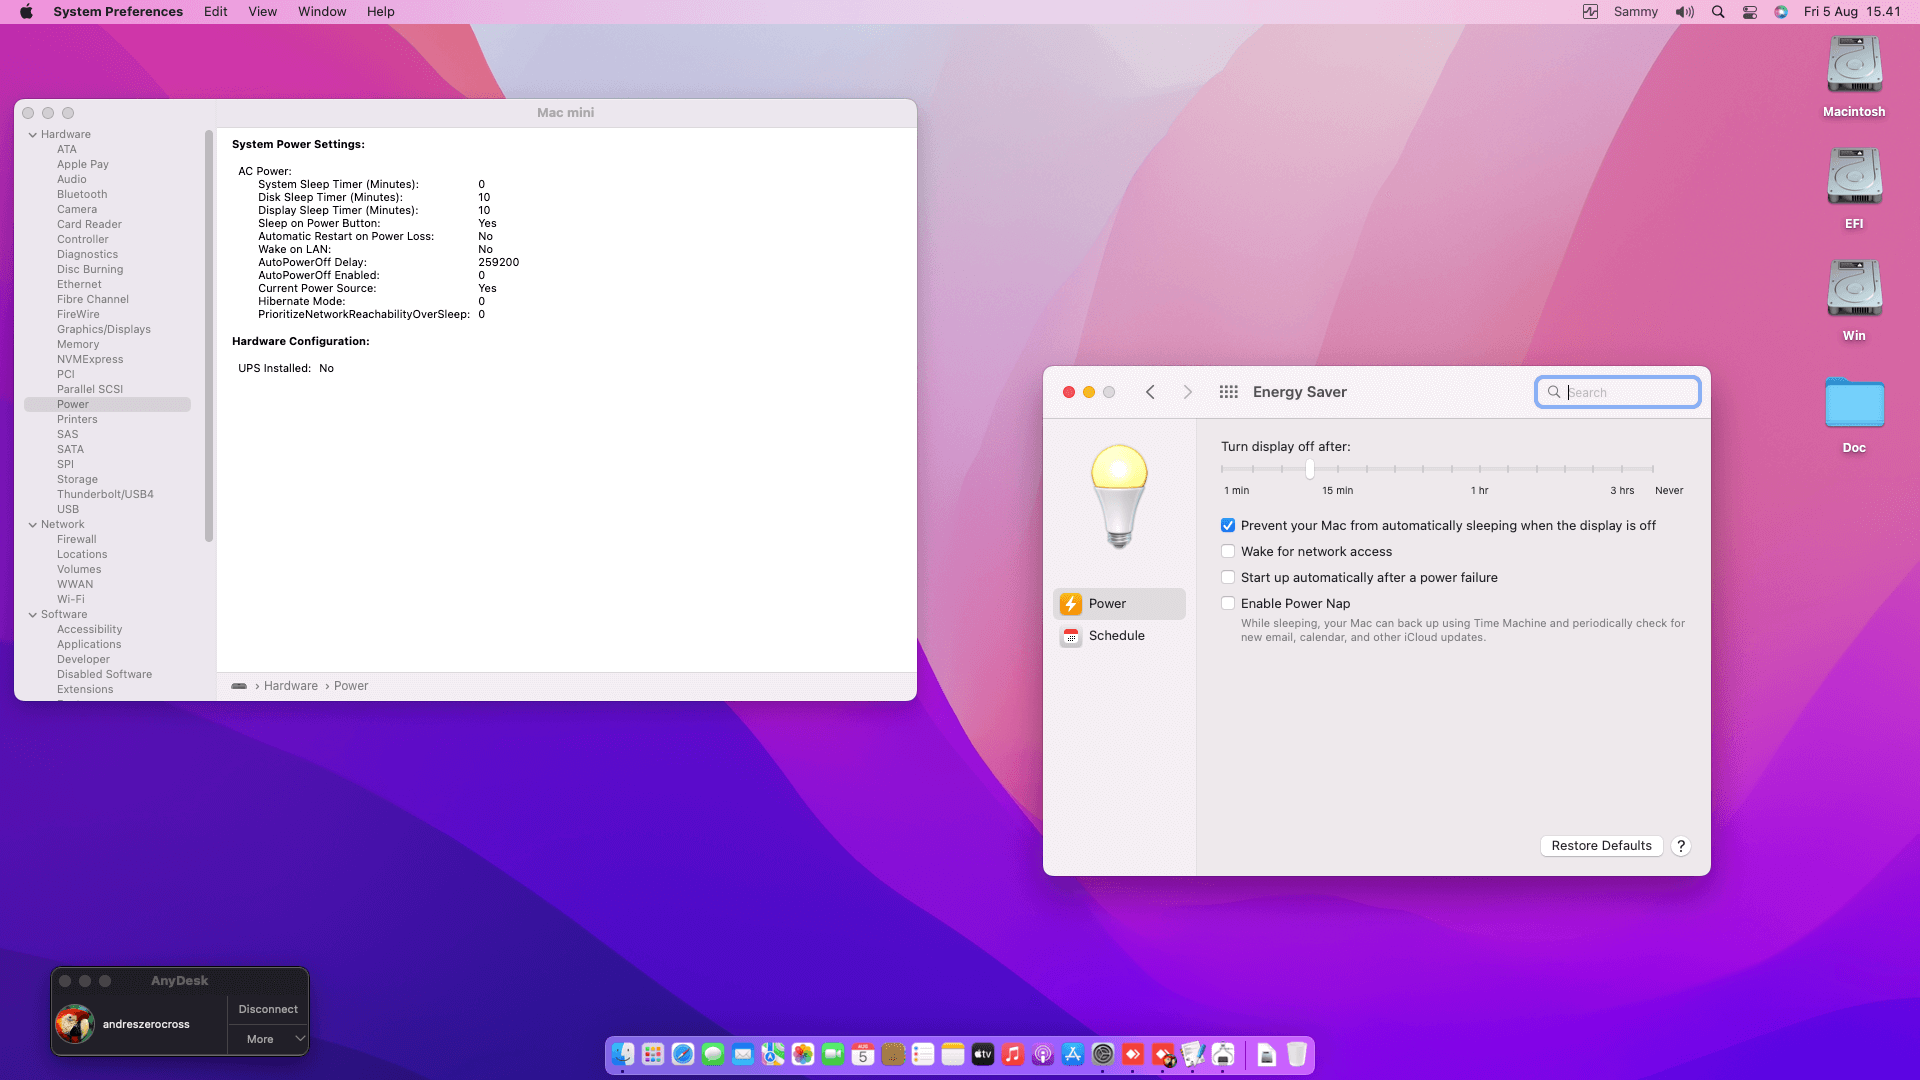Open Safari from the Dock

point(683,1055)
